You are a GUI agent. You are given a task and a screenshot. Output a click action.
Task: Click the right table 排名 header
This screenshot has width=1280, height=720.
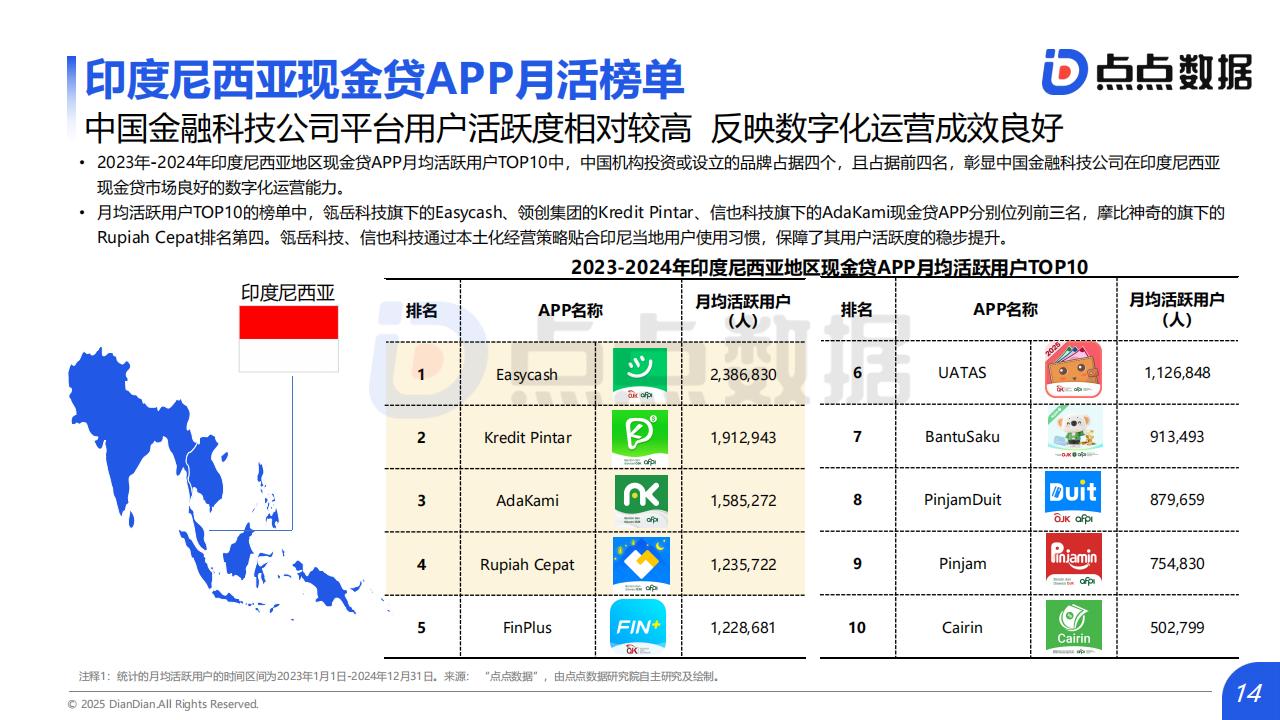pos(857,310)
